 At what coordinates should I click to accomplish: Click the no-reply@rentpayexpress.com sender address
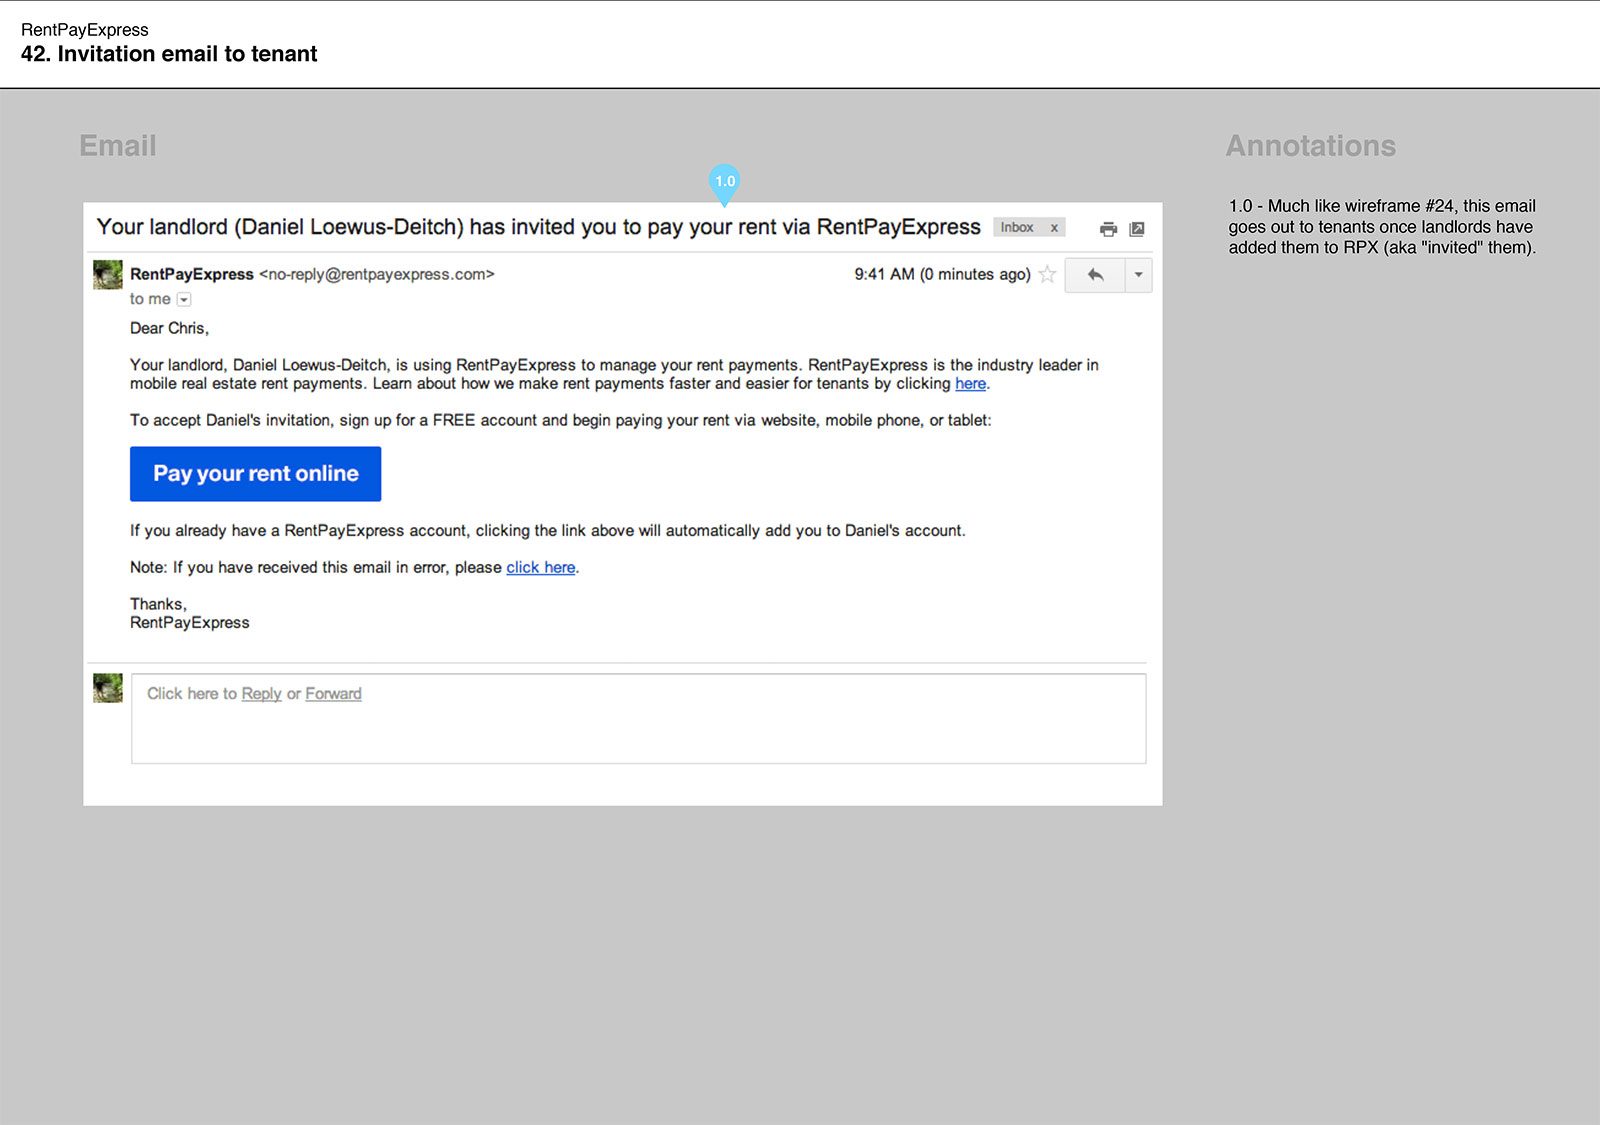pos(377,274)
